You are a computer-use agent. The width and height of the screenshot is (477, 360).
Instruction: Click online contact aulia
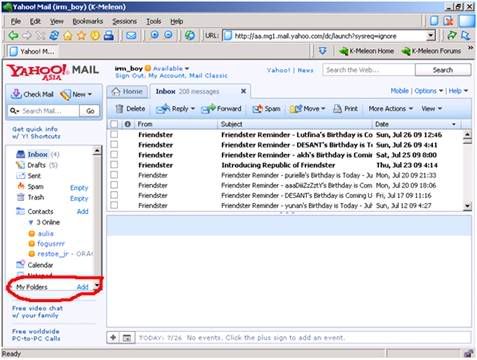click(45, 233)
